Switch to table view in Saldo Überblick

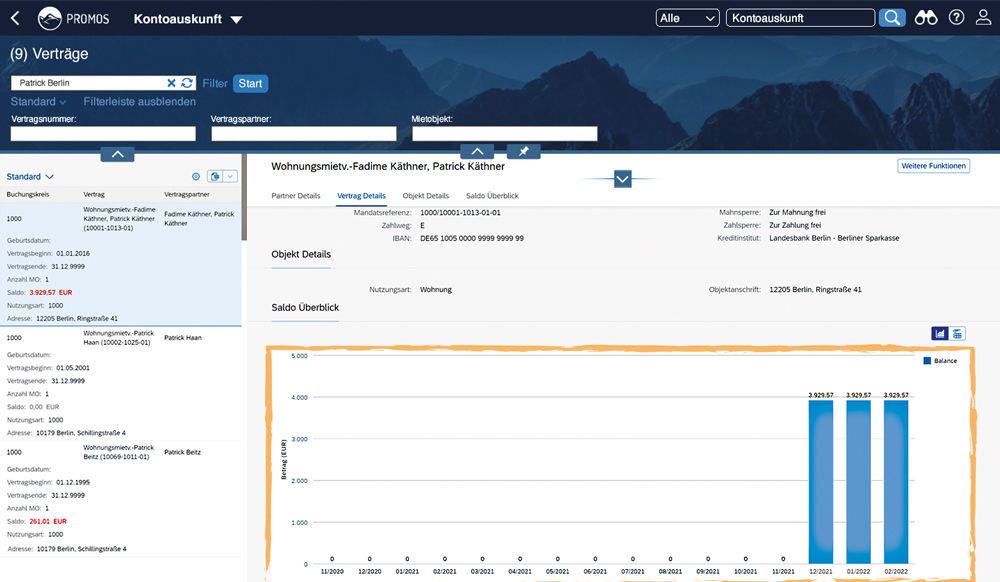point(957,333)
